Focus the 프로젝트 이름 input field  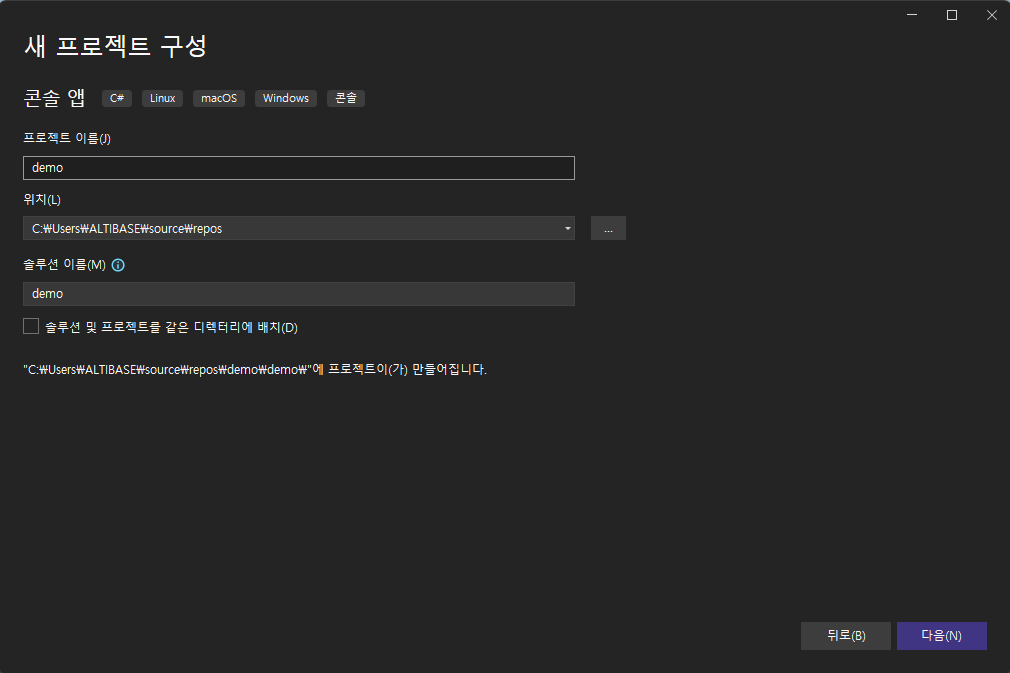298,168
